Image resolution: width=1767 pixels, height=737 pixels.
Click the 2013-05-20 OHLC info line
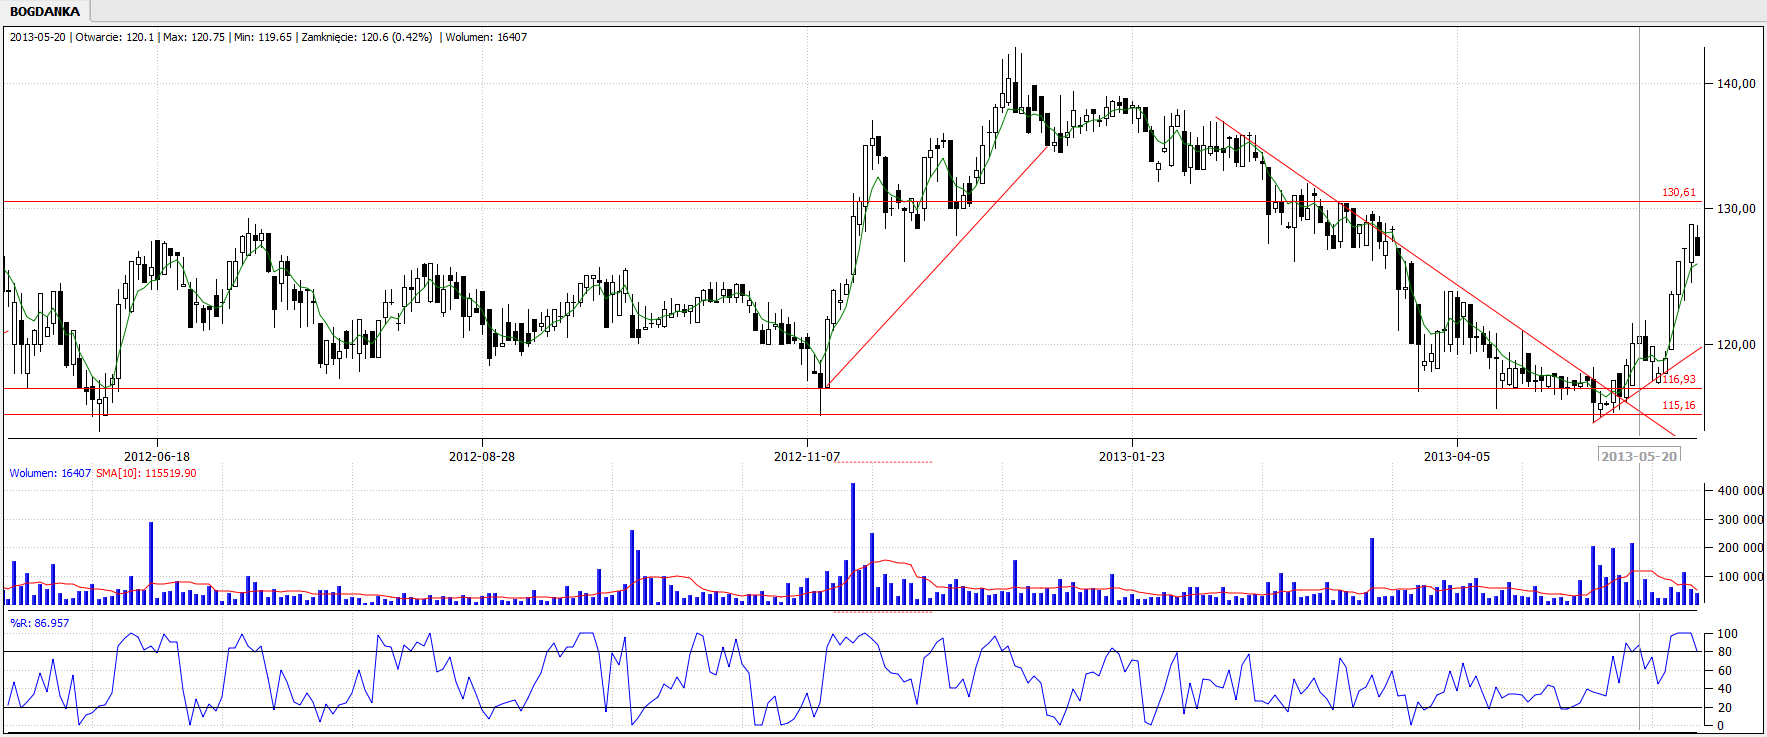click(x=268, y=37)
